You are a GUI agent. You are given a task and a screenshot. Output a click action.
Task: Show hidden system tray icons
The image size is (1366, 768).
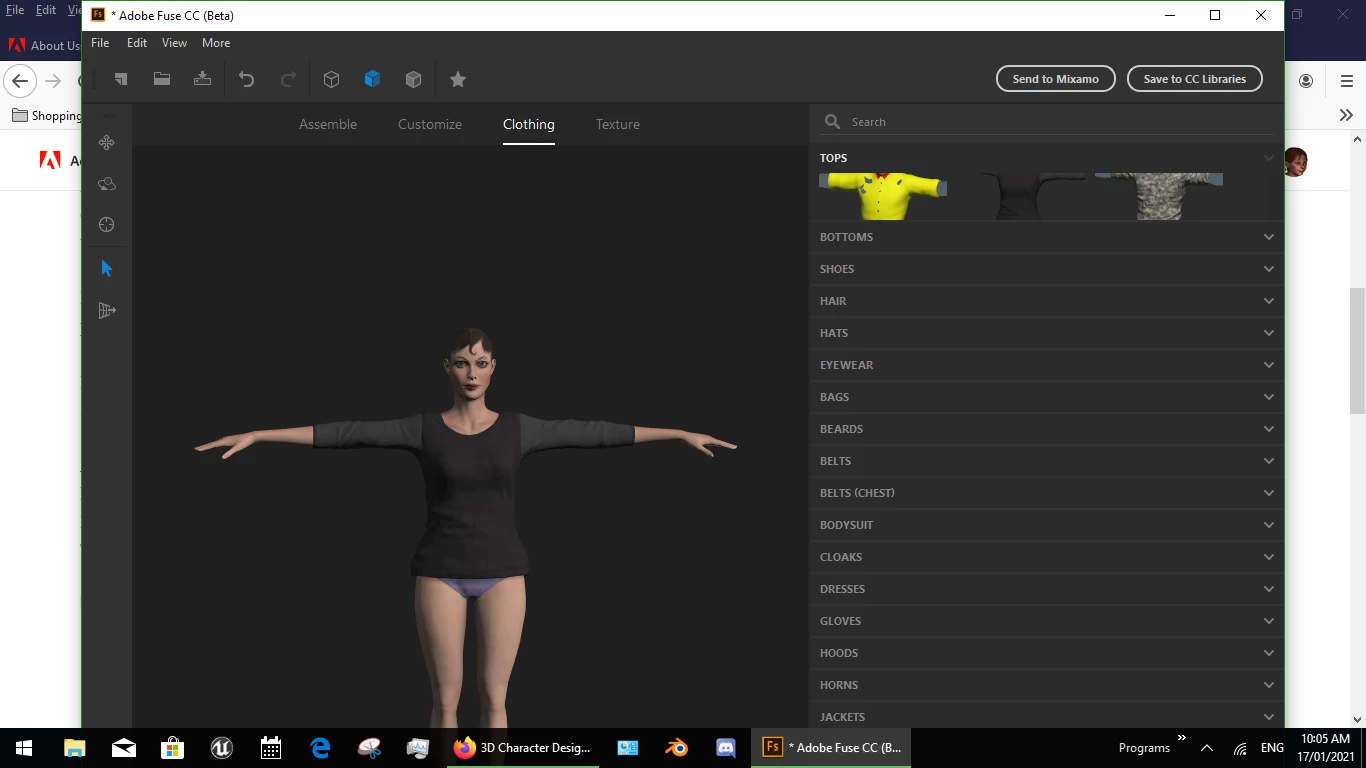click(x=1207, y=747)
